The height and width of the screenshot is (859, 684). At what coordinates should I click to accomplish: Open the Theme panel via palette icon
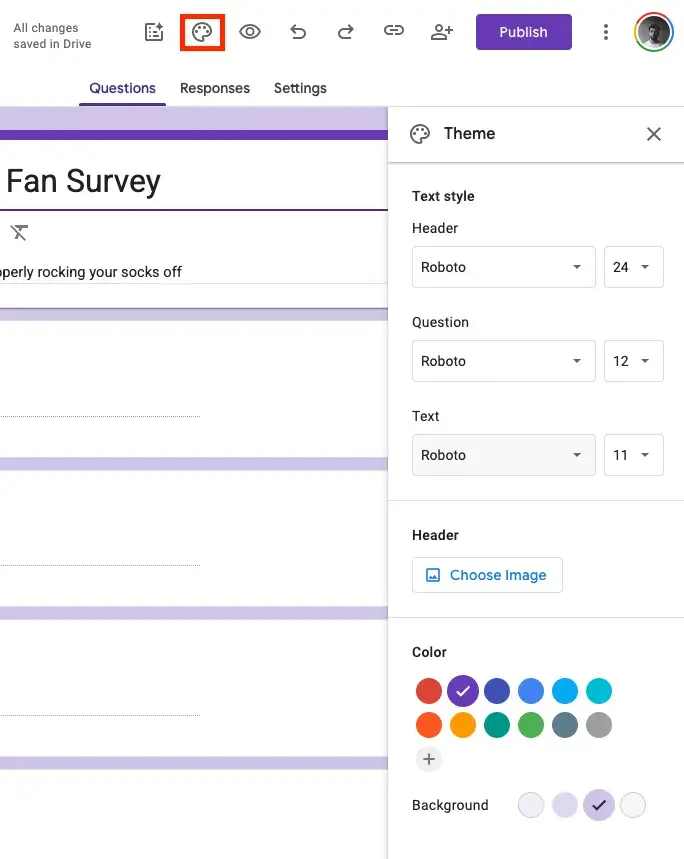click(x=202, y=31)
